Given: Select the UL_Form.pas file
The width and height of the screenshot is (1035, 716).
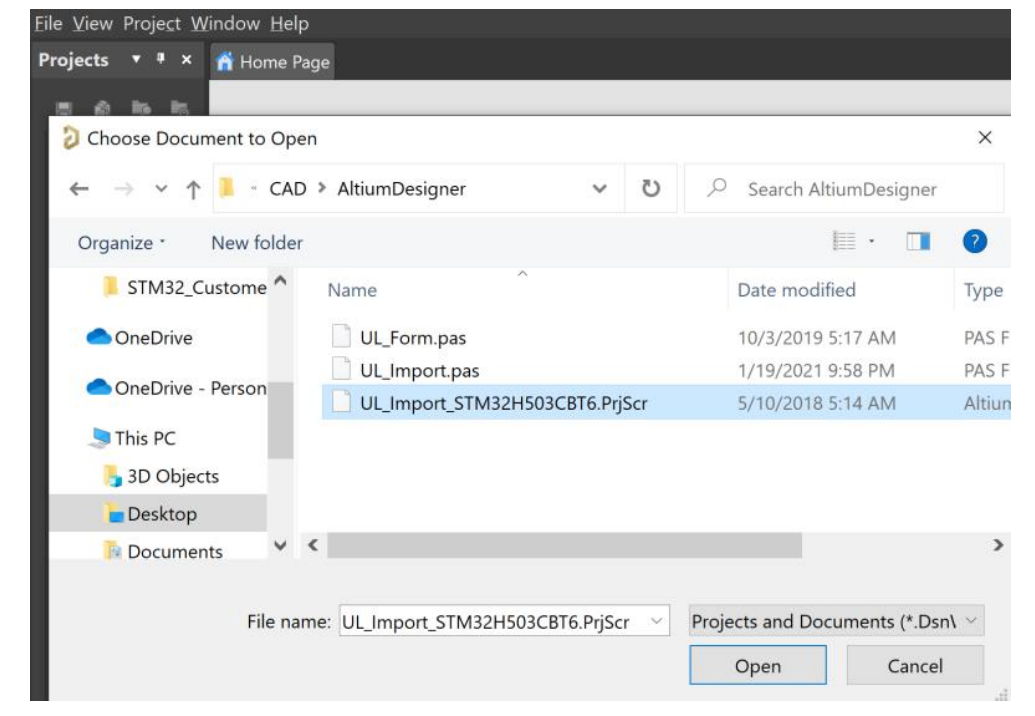Looking at the screenshot, I should [413, 338].
